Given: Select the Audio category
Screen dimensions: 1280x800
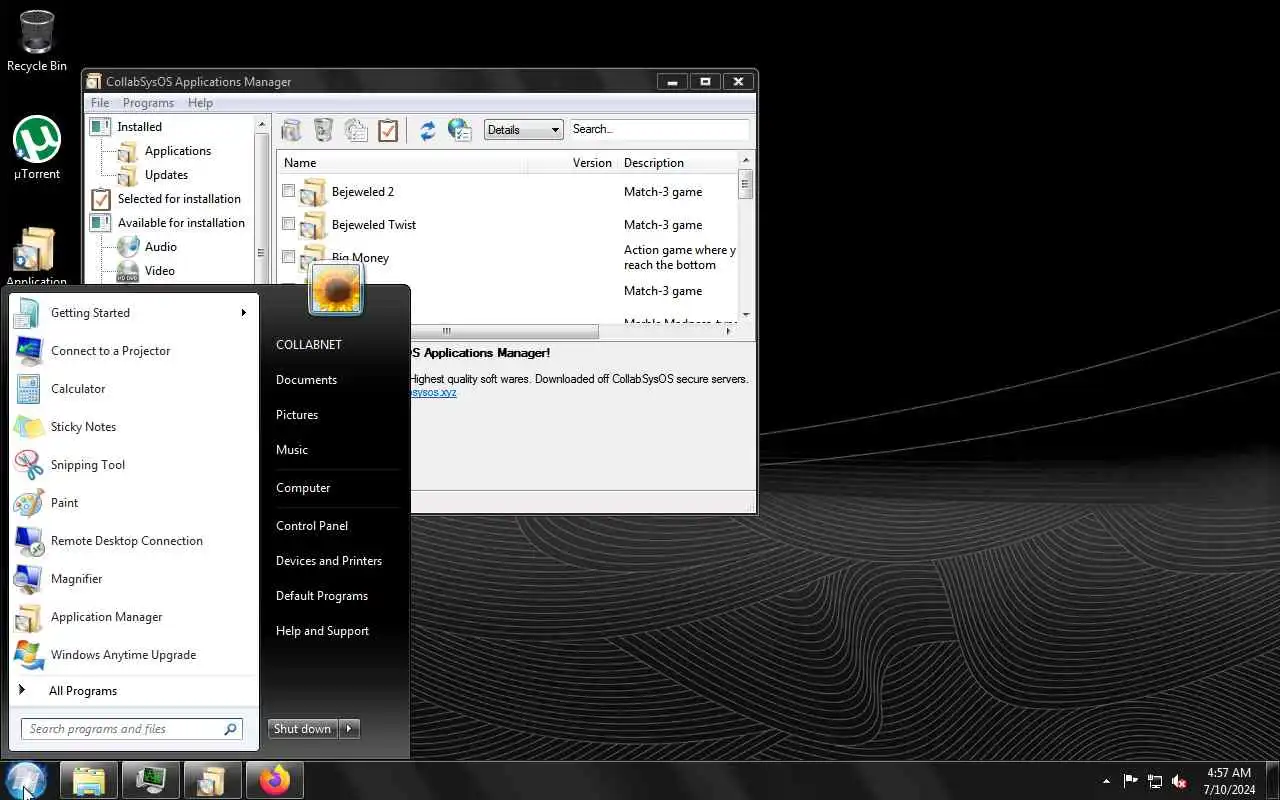Looking at the screenshot, I should point(160,247).
